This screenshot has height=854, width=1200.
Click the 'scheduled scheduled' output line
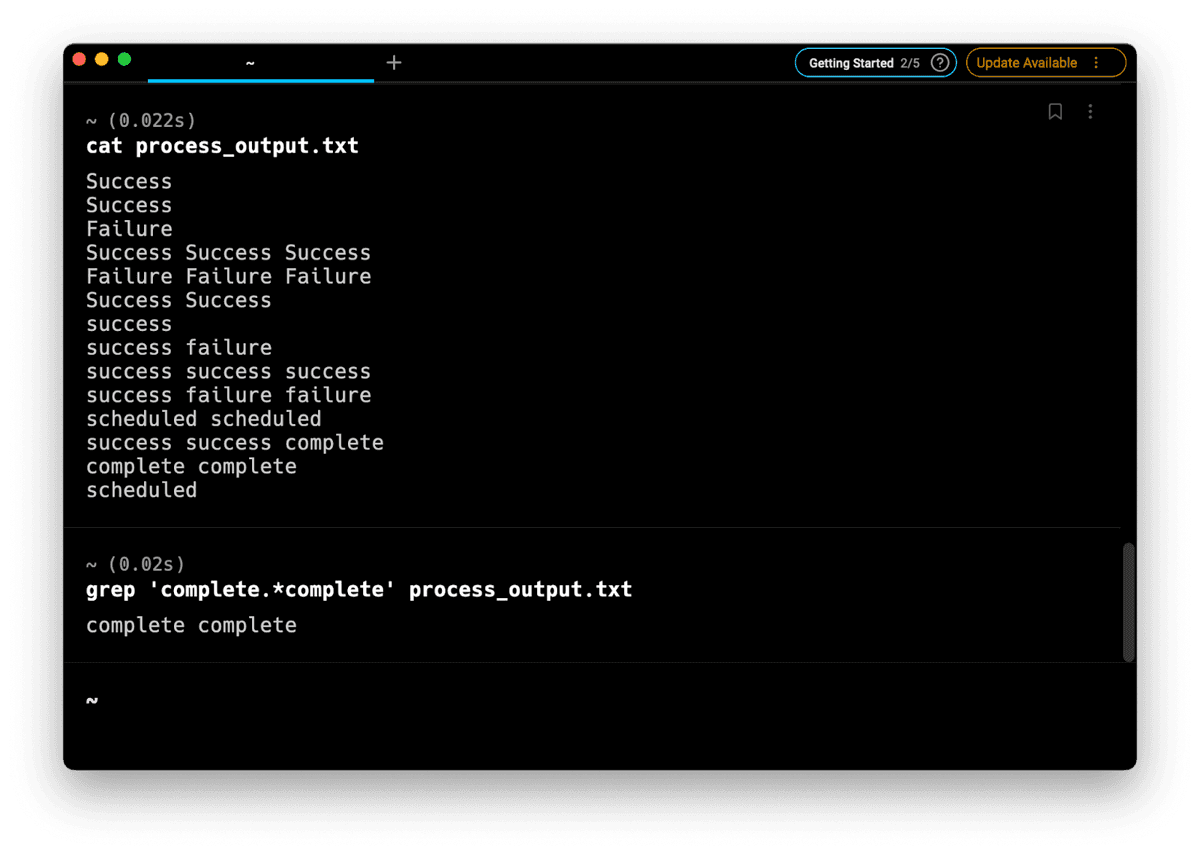pos(203,419)
